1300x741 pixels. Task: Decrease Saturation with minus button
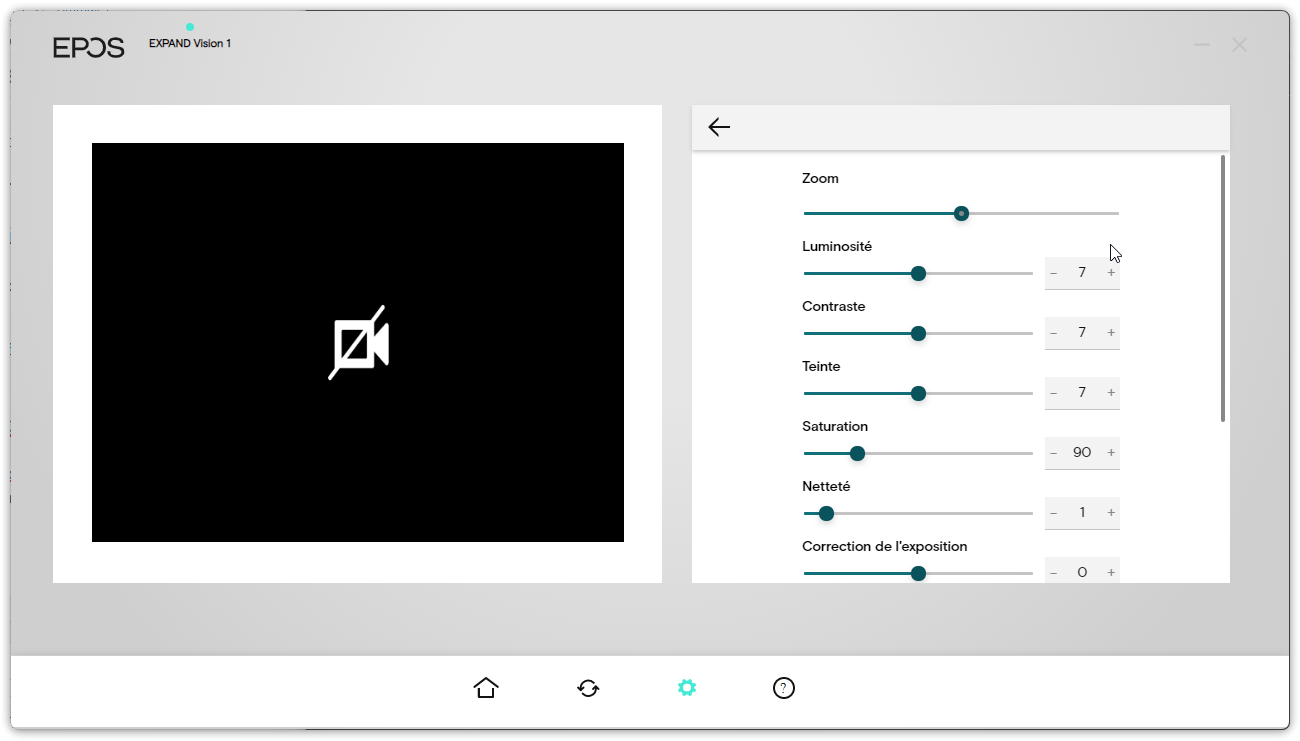1053,453
